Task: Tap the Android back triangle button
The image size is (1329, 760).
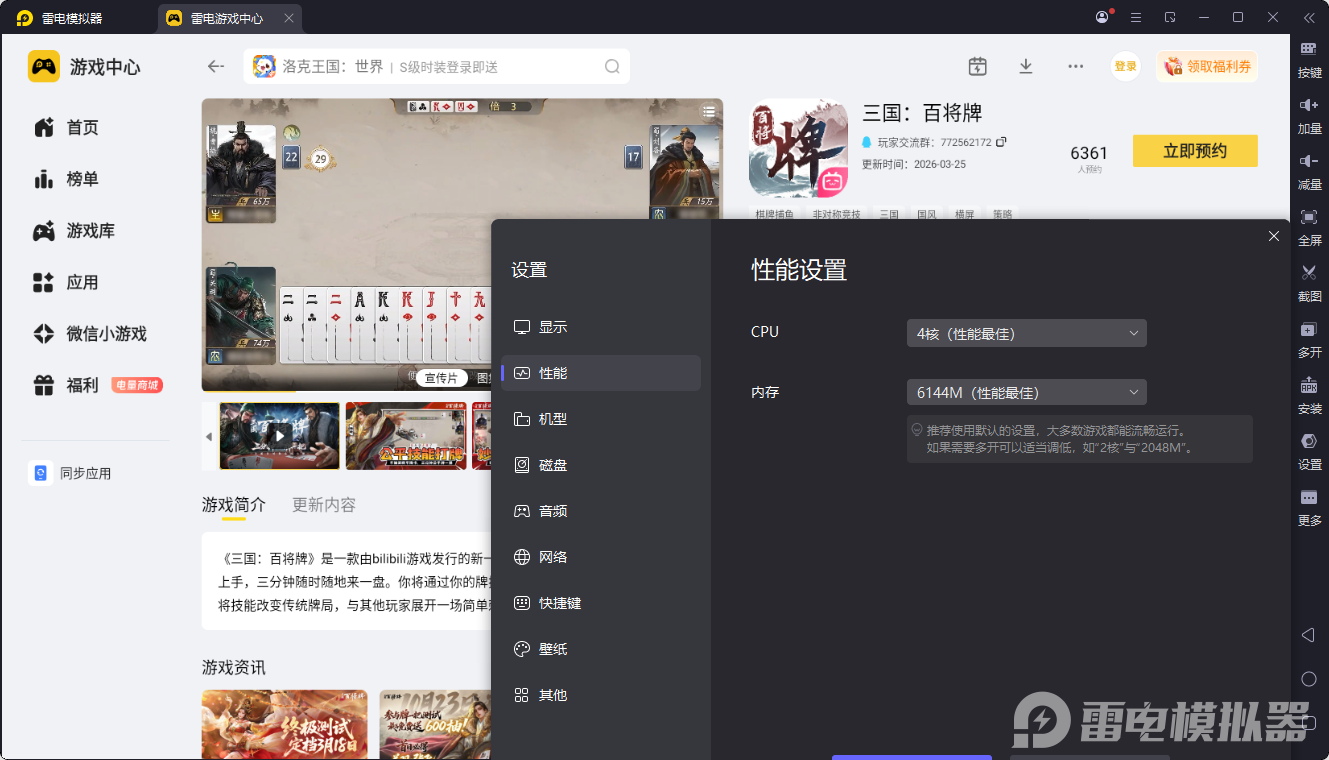Action: tap(1308, 635)
